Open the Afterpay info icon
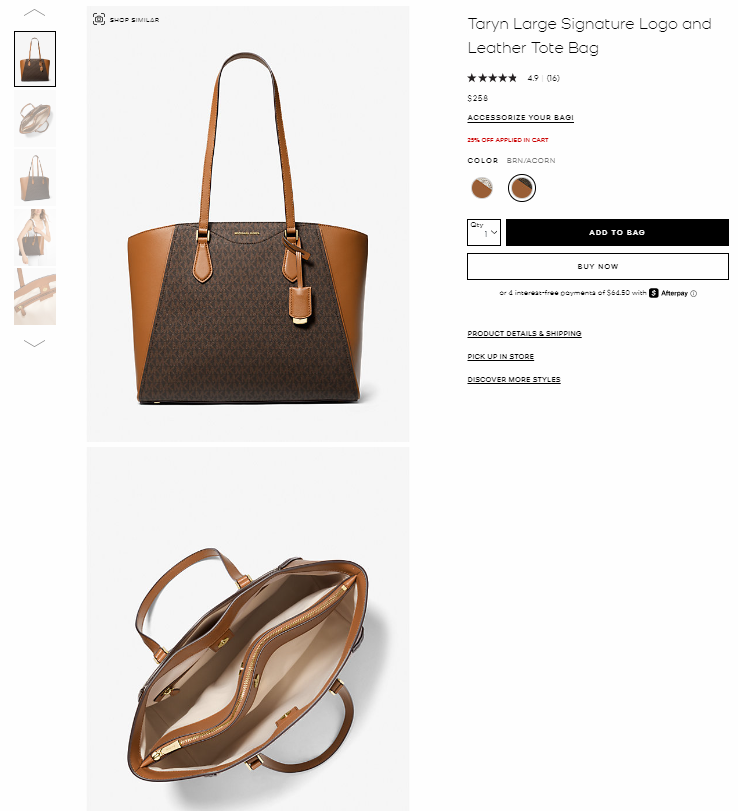 click(x=694, y=293)
